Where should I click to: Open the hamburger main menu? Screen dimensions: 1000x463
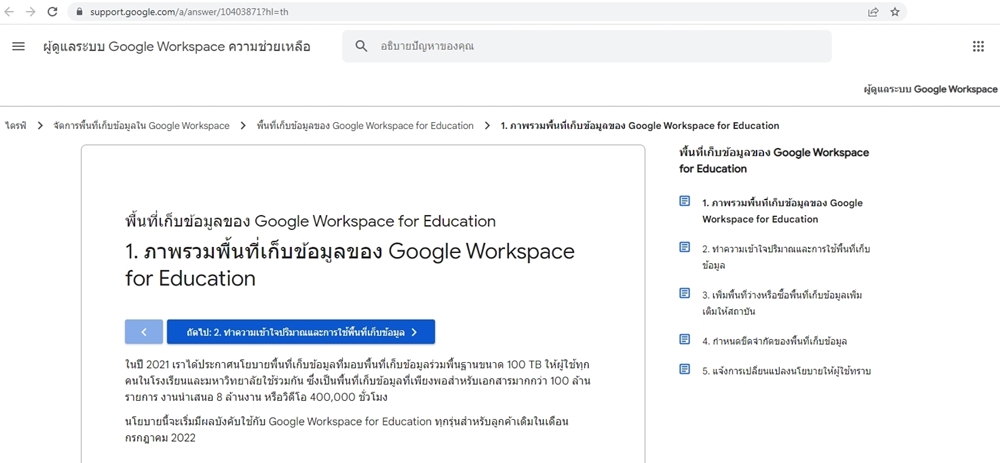pos(18,46)
